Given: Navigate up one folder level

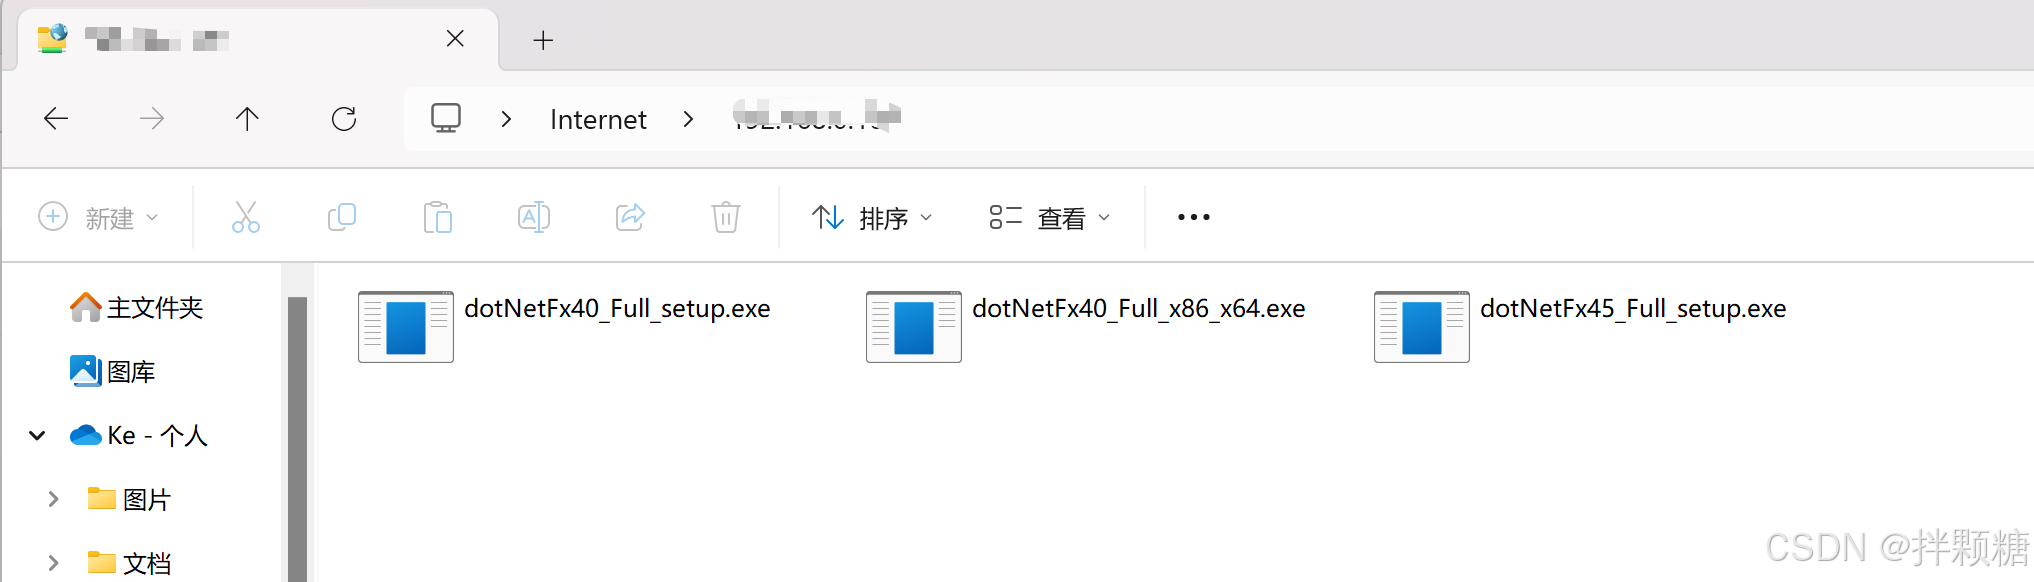Looking at the screenshot, I should click(x=247, y=119).
